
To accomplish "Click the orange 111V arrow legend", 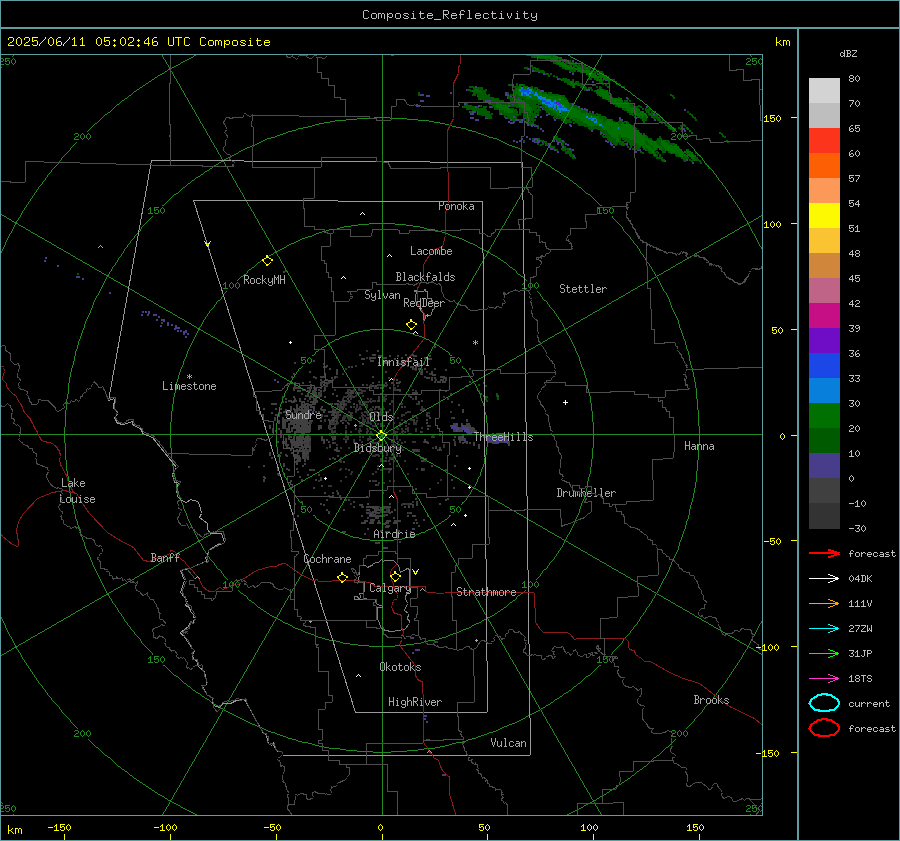I will click(x=824, y=603).
